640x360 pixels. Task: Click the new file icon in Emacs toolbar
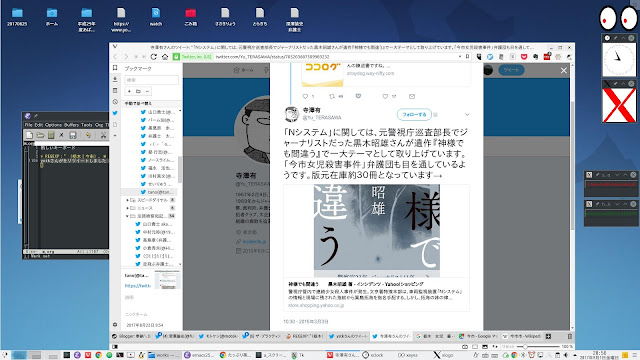[x=29, y=135]
